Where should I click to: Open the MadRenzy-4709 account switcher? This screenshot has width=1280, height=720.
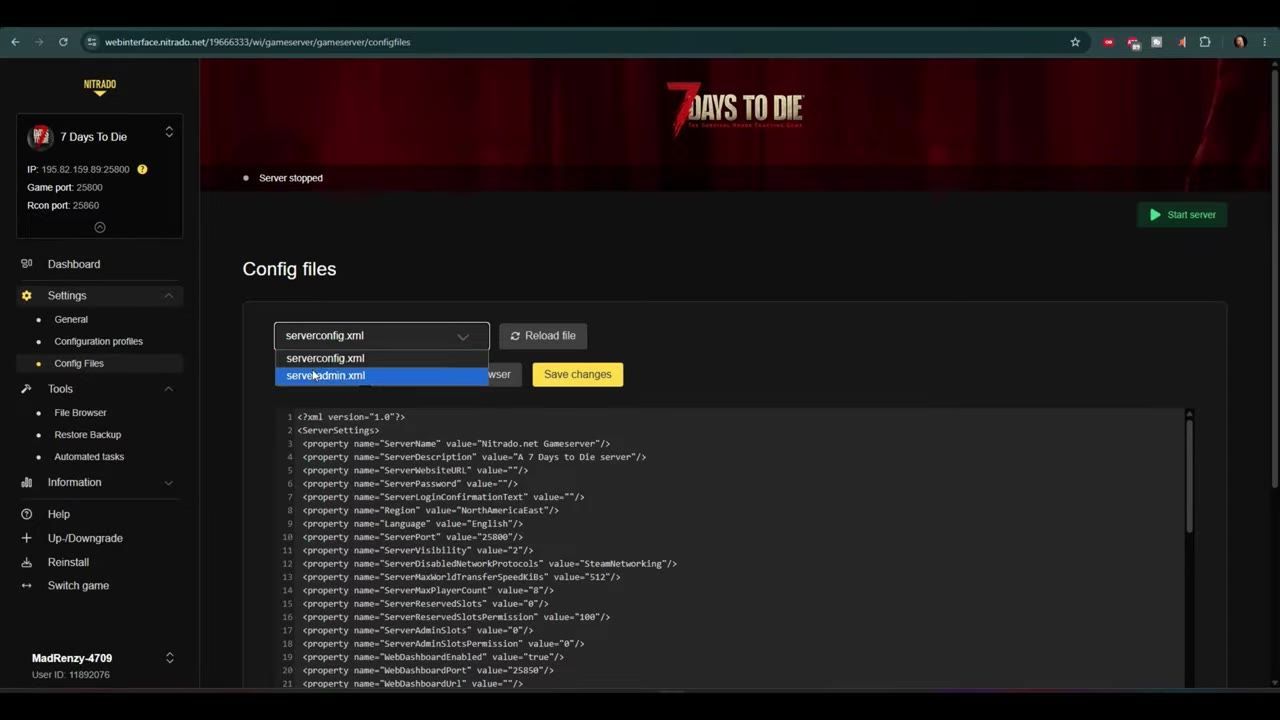coord(169,658)
